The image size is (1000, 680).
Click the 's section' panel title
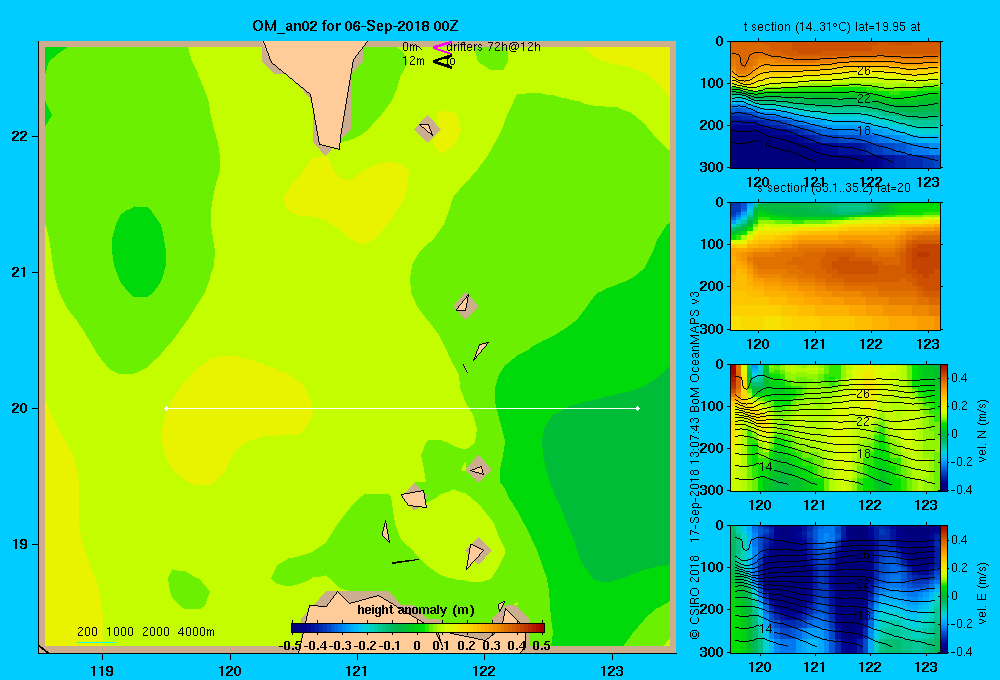coord(834,188)
